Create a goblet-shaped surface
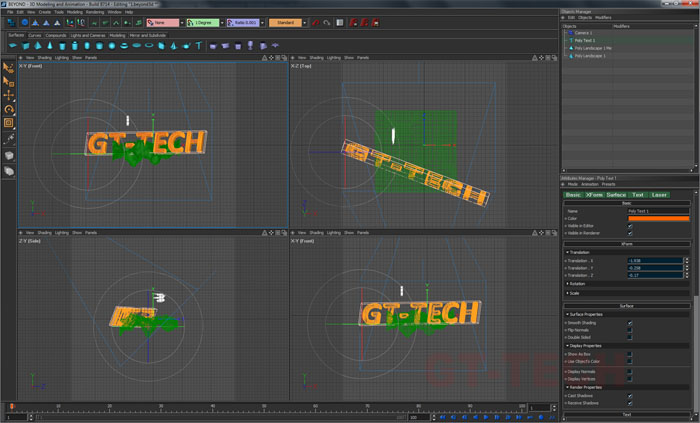700x423 pixels. pos(250,46)
